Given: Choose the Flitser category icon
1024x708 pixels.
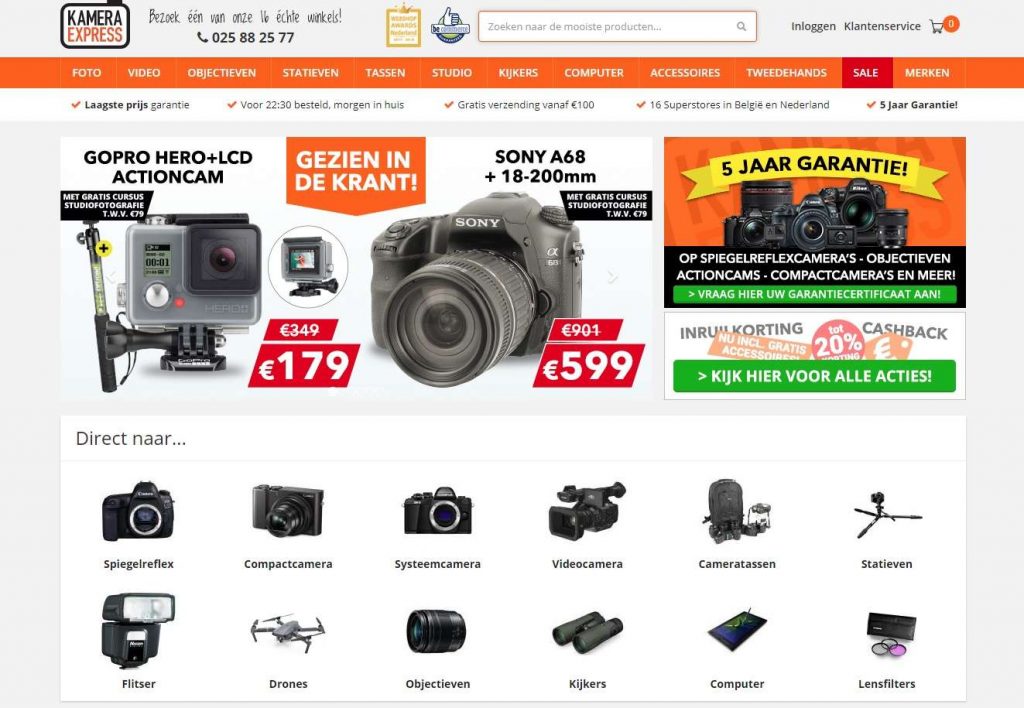Looking at the screenshot, I should [138, 630].
